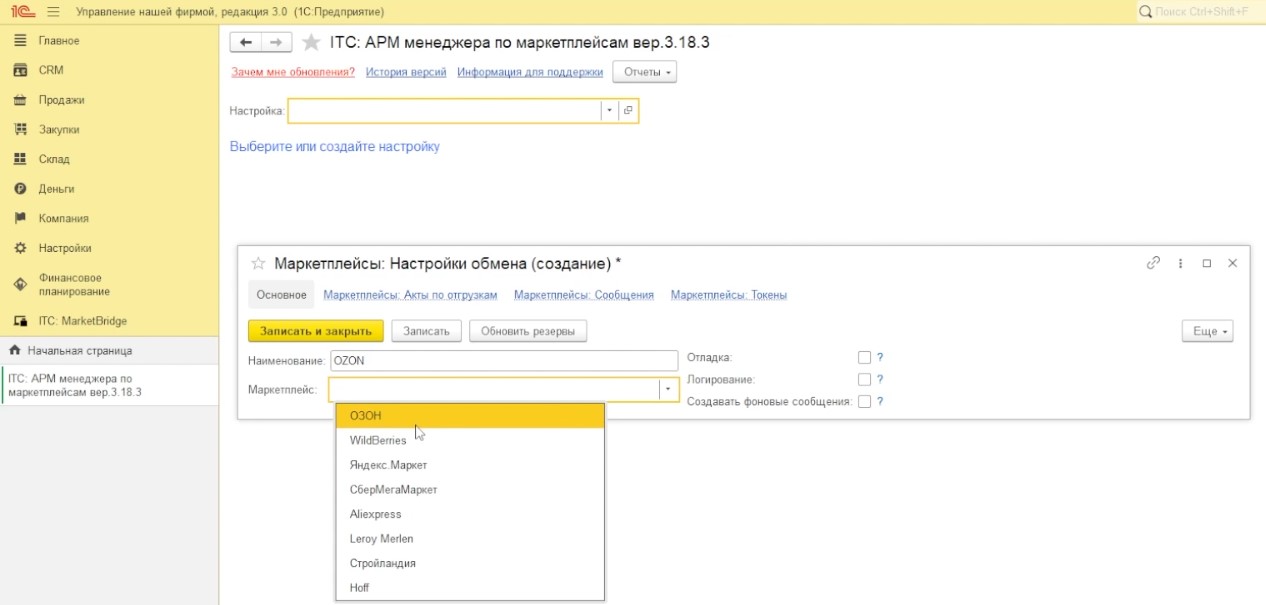Go forward with the right arrow
This screenshot has width=1266, height=605.
point(277,42)
